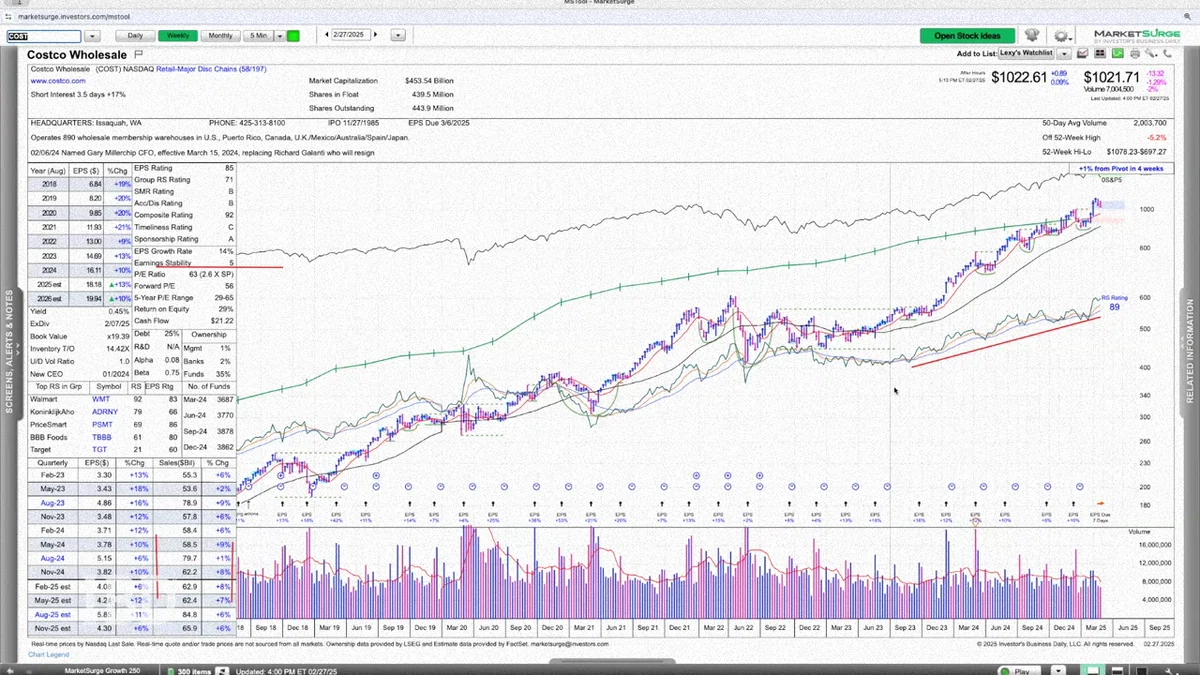Switch chart to Daily timeframe
The width and height of the screenshot is (1200, 675).
135,36
